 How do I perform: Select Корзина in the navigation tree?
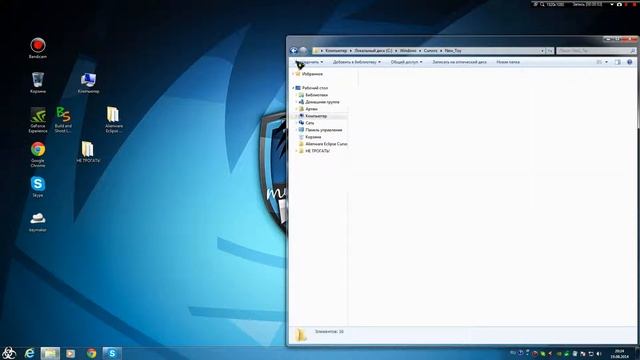tap(313, 137)
